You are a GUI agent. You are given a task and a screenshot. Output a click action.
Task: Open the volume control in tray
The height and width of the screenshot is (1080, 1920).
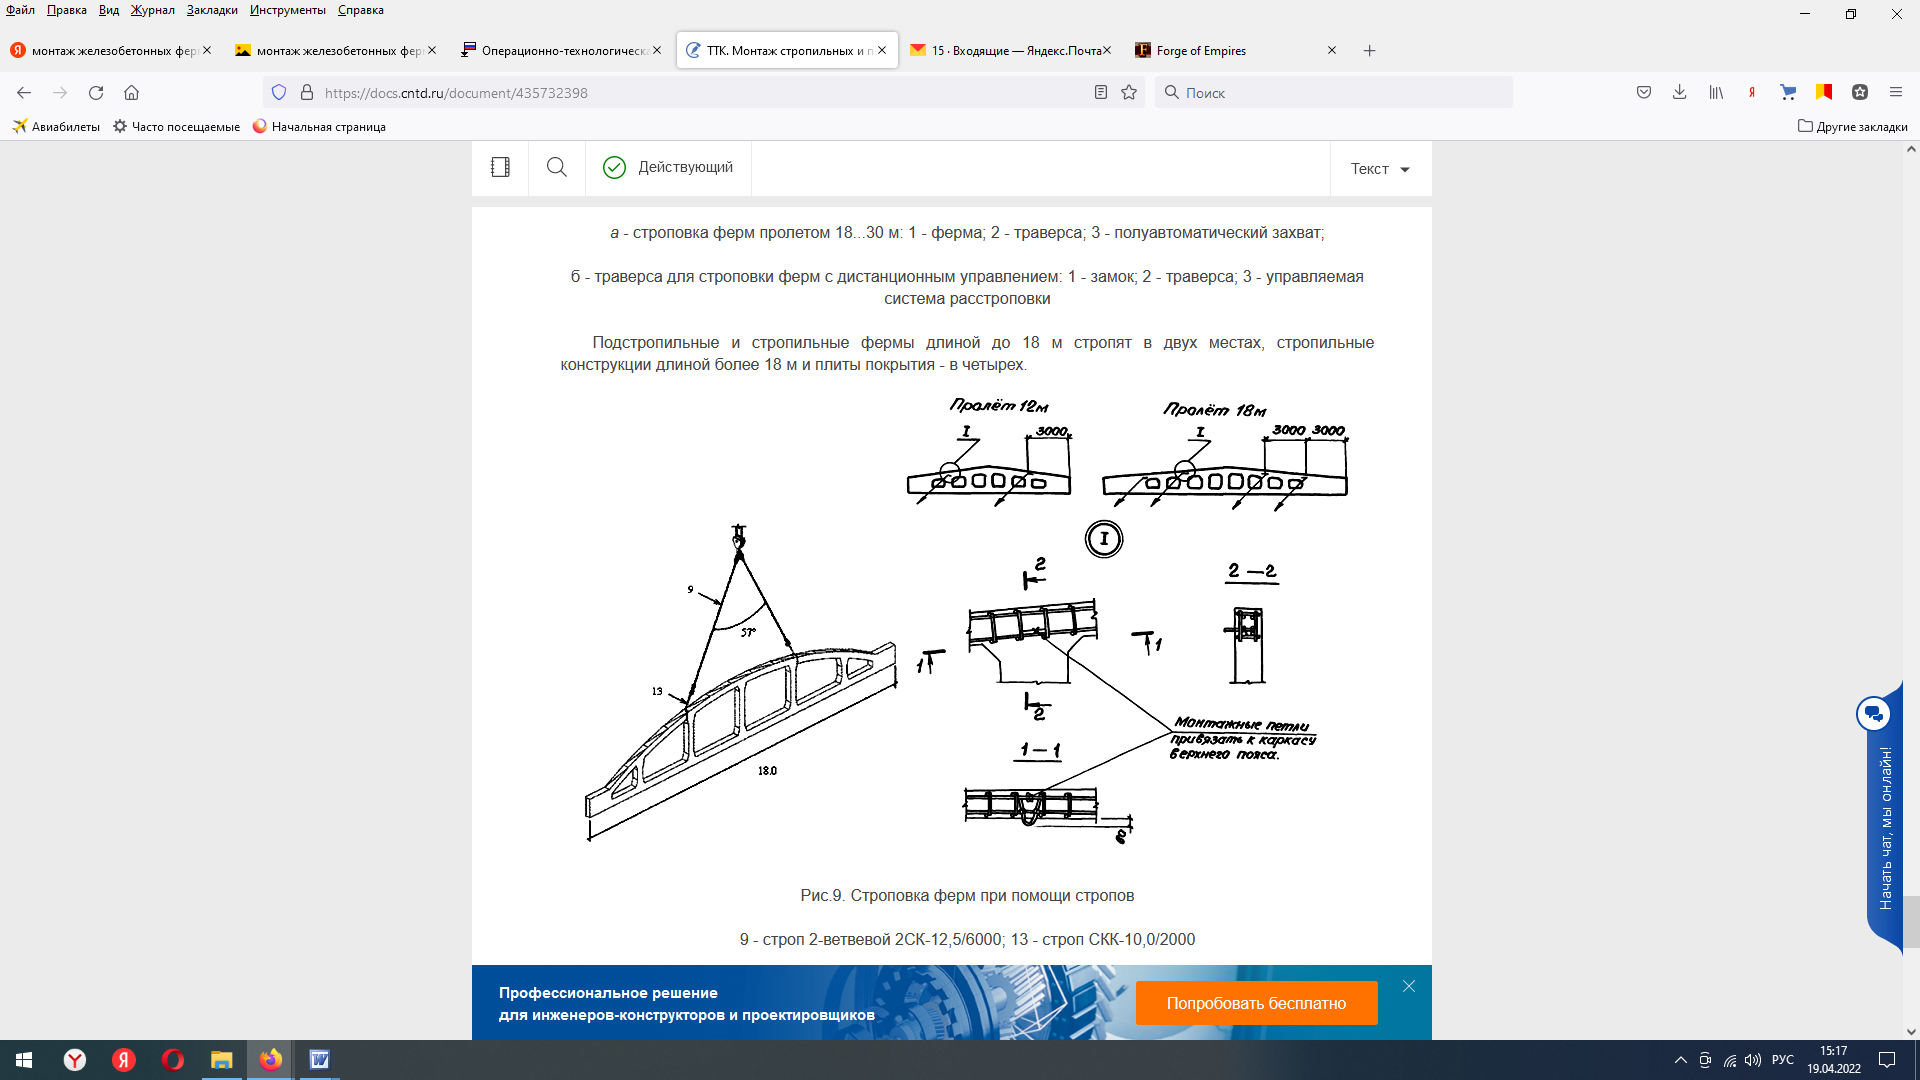click(x=1753, y=1060)
